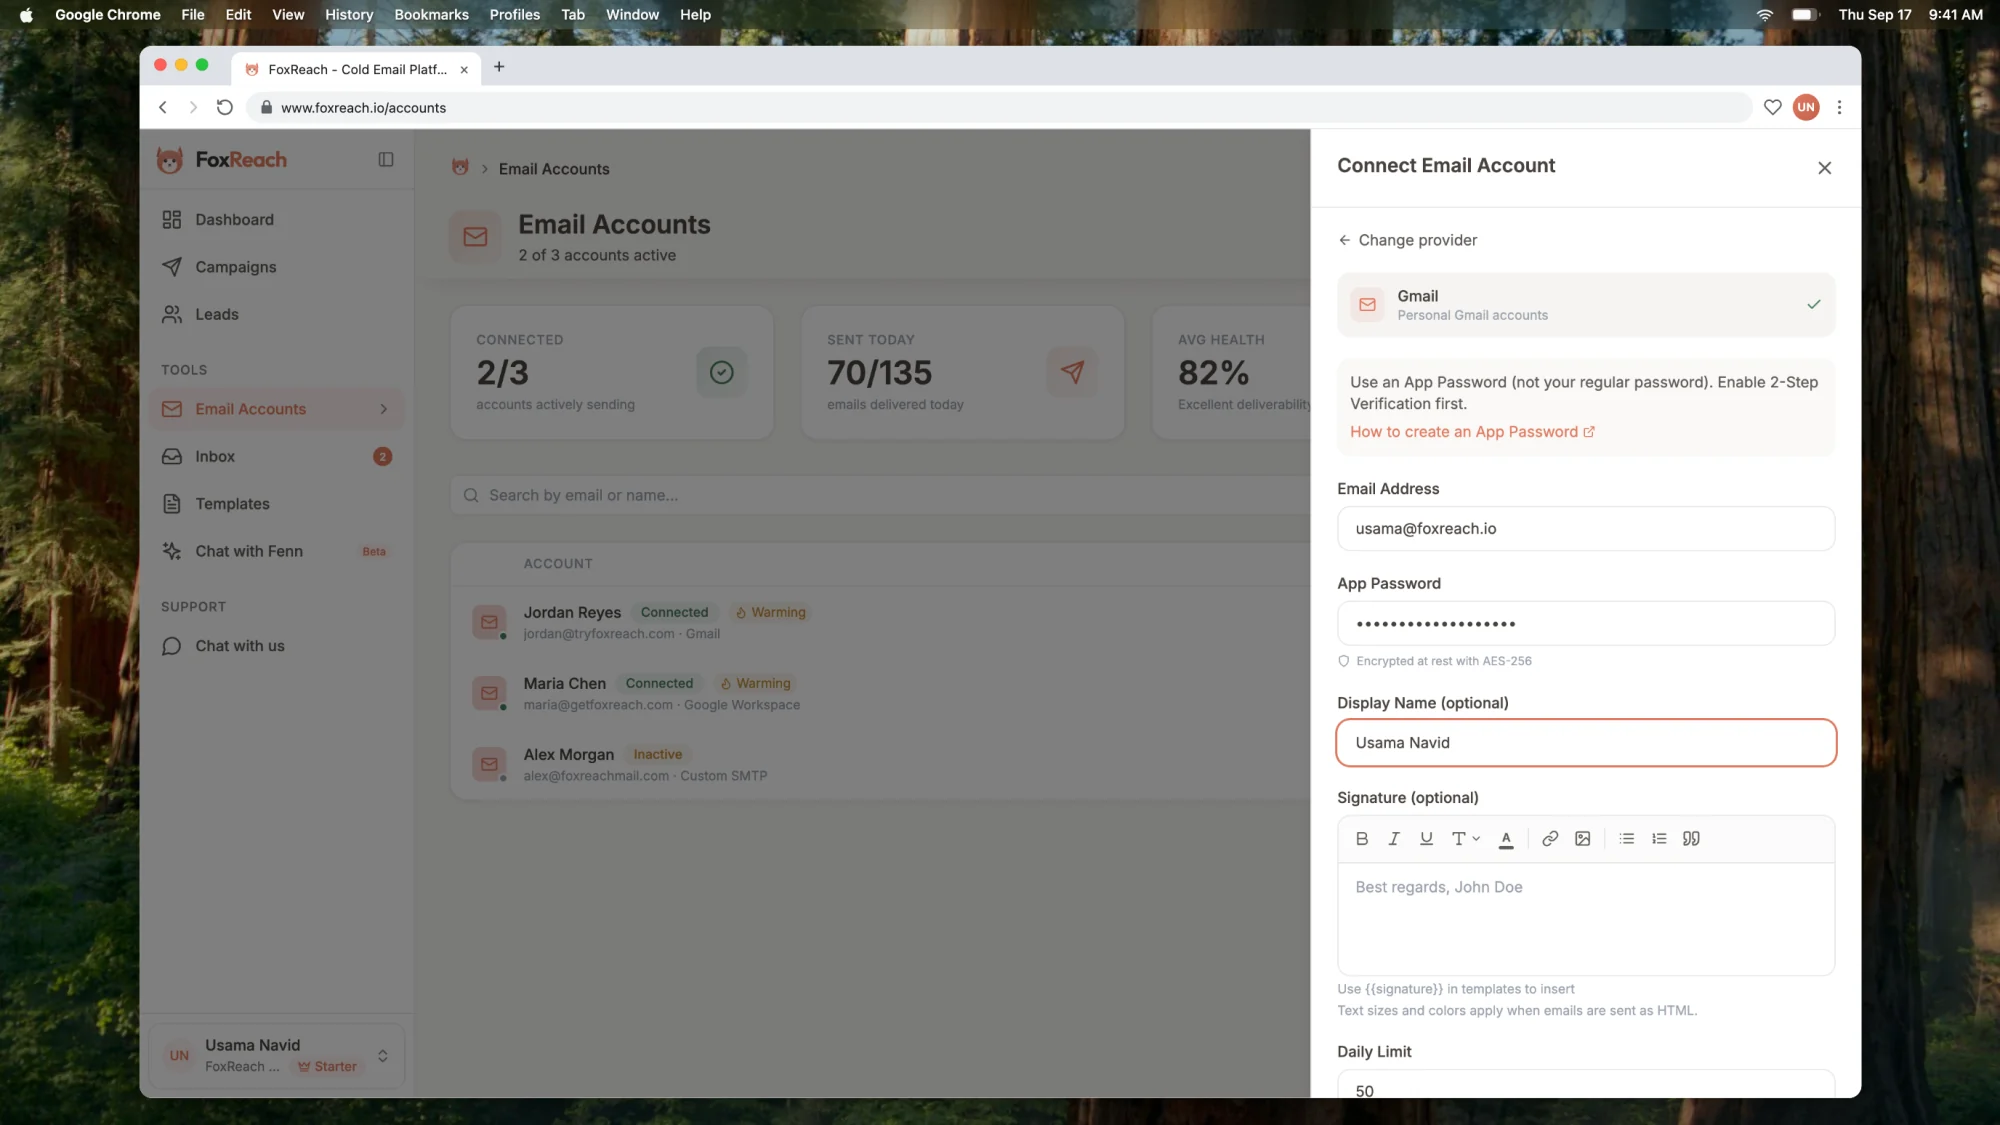This screenshot has height=1125, width=2000.
Task: Open Maria Chen account row
Action: [x=880, y=693]
